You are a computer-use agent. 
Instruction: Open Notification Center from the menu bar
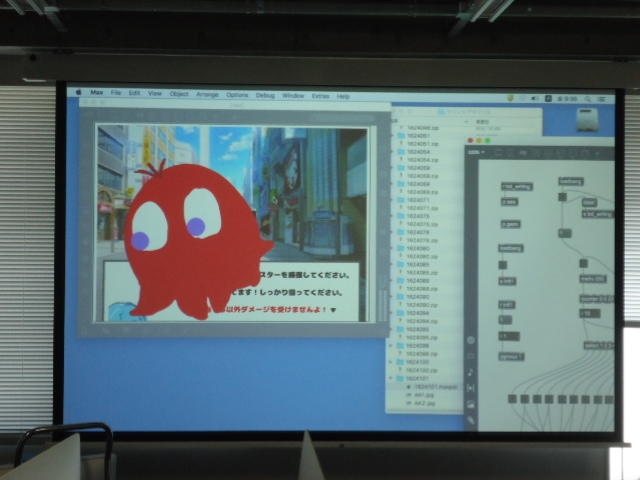tap(602, 99)
